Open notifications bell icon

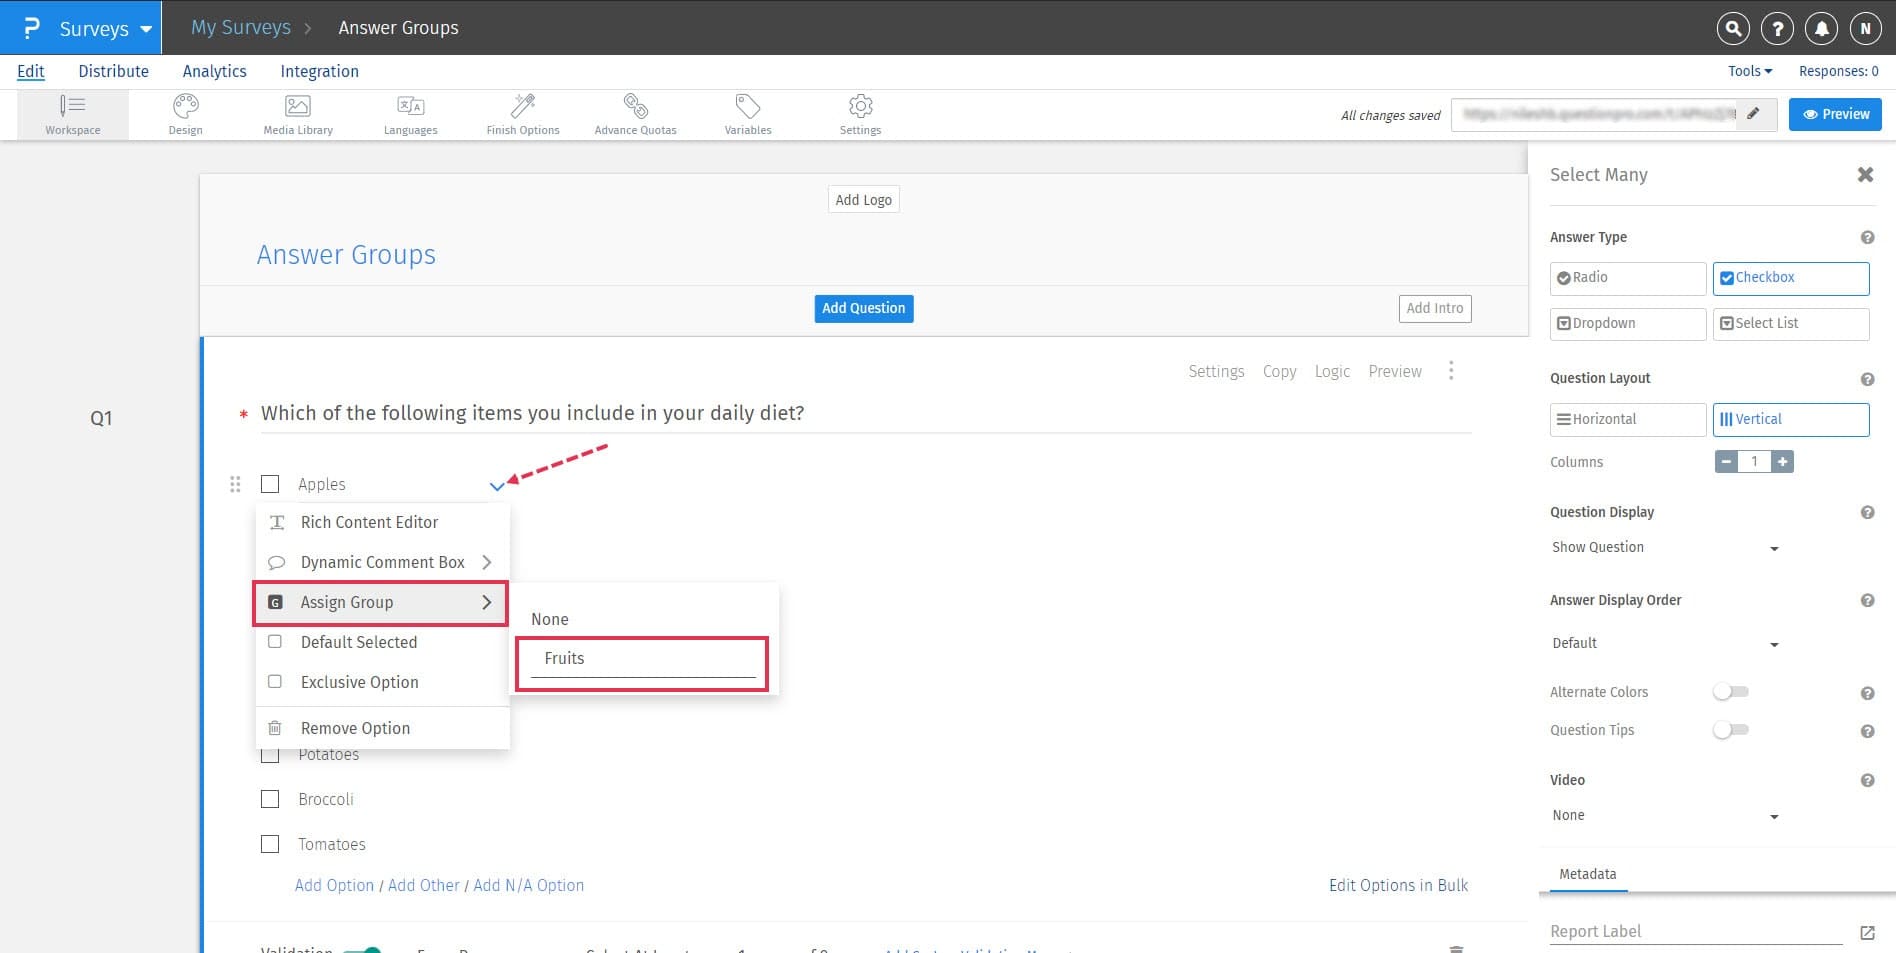(1821, 29)
